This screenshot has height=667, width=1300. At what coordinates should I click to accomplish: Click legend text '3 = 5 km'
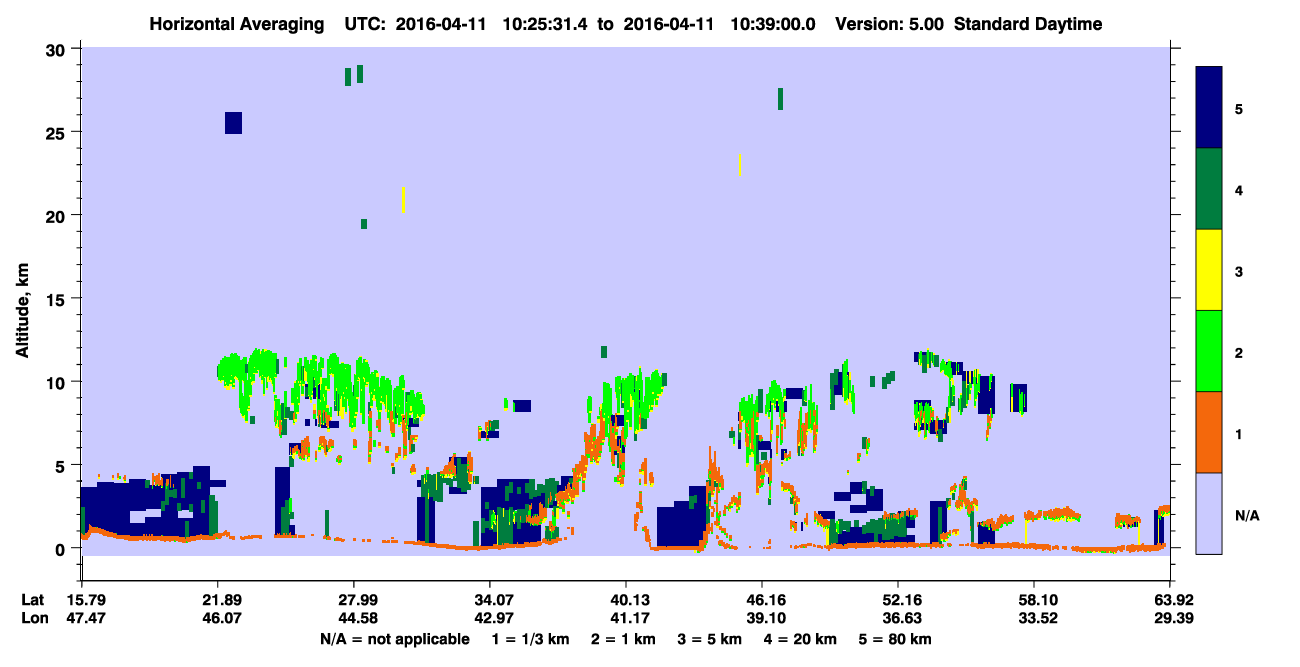(708, 639)
